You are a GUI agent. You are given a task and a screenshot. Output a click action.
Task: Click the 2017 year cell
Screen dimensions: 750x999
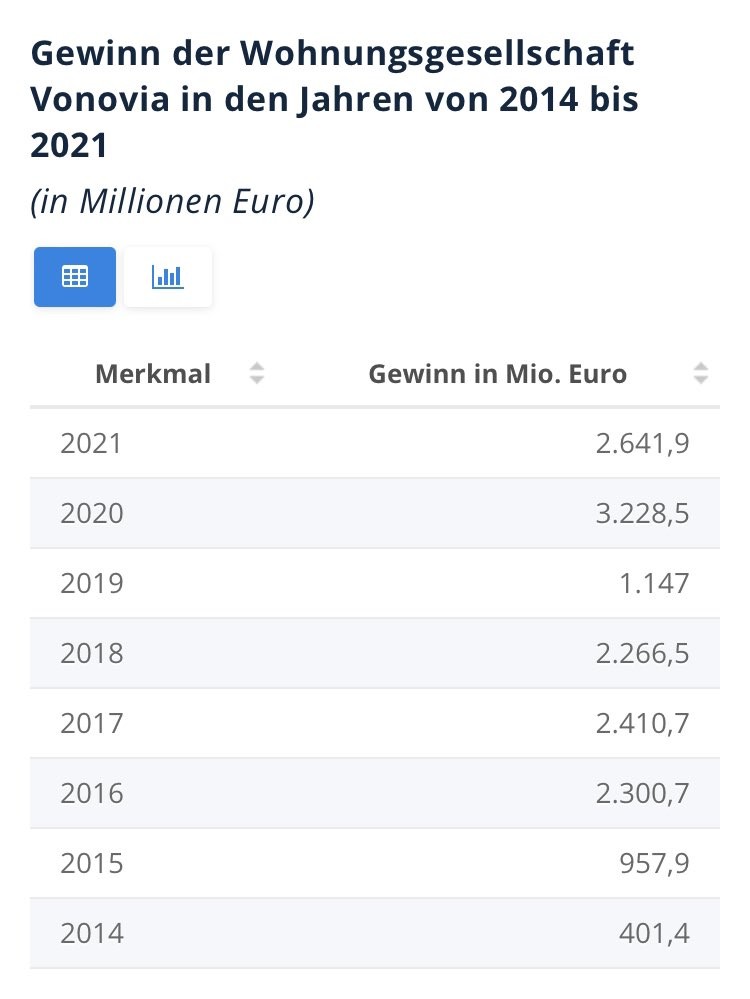(91, 723)
